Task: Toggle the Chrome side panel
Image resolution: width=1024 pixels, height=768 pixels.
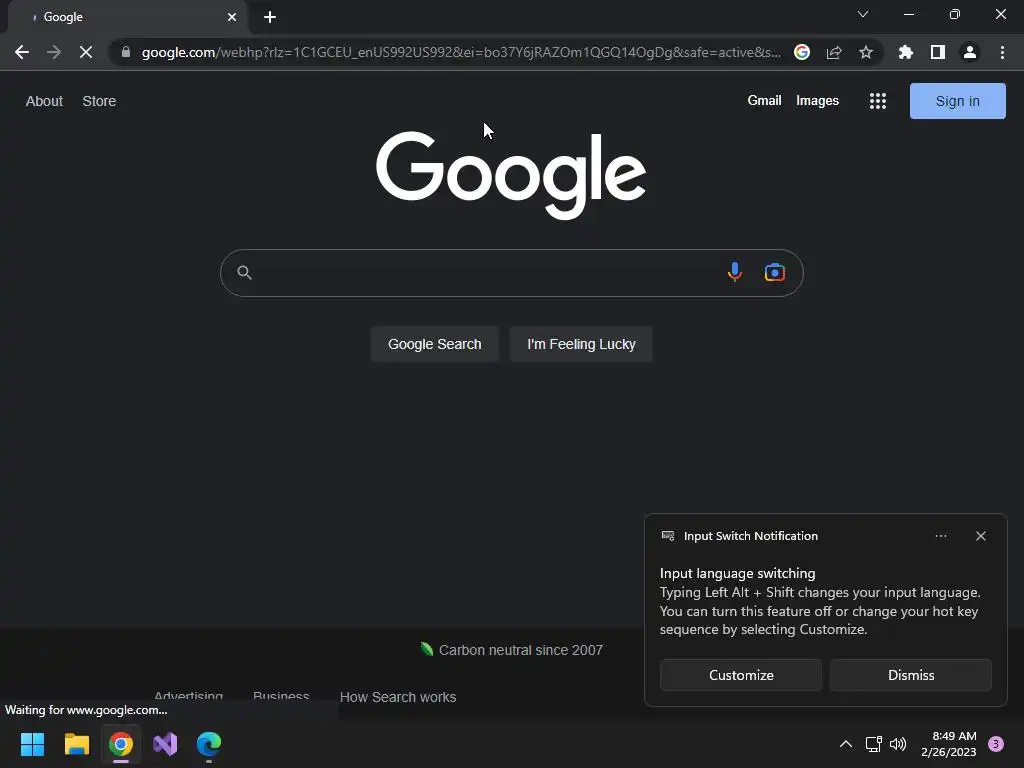Action: pos(938,52)
